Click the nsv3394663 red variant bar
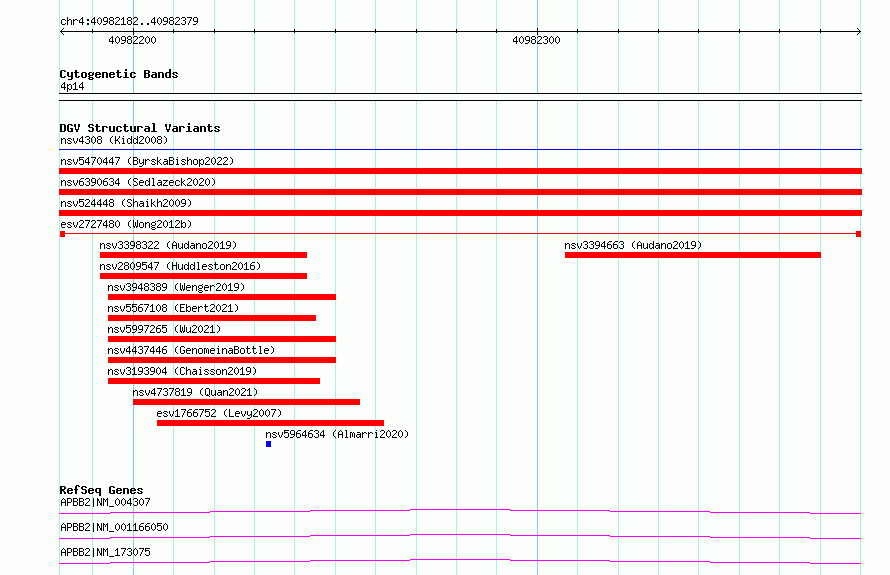 692,255
